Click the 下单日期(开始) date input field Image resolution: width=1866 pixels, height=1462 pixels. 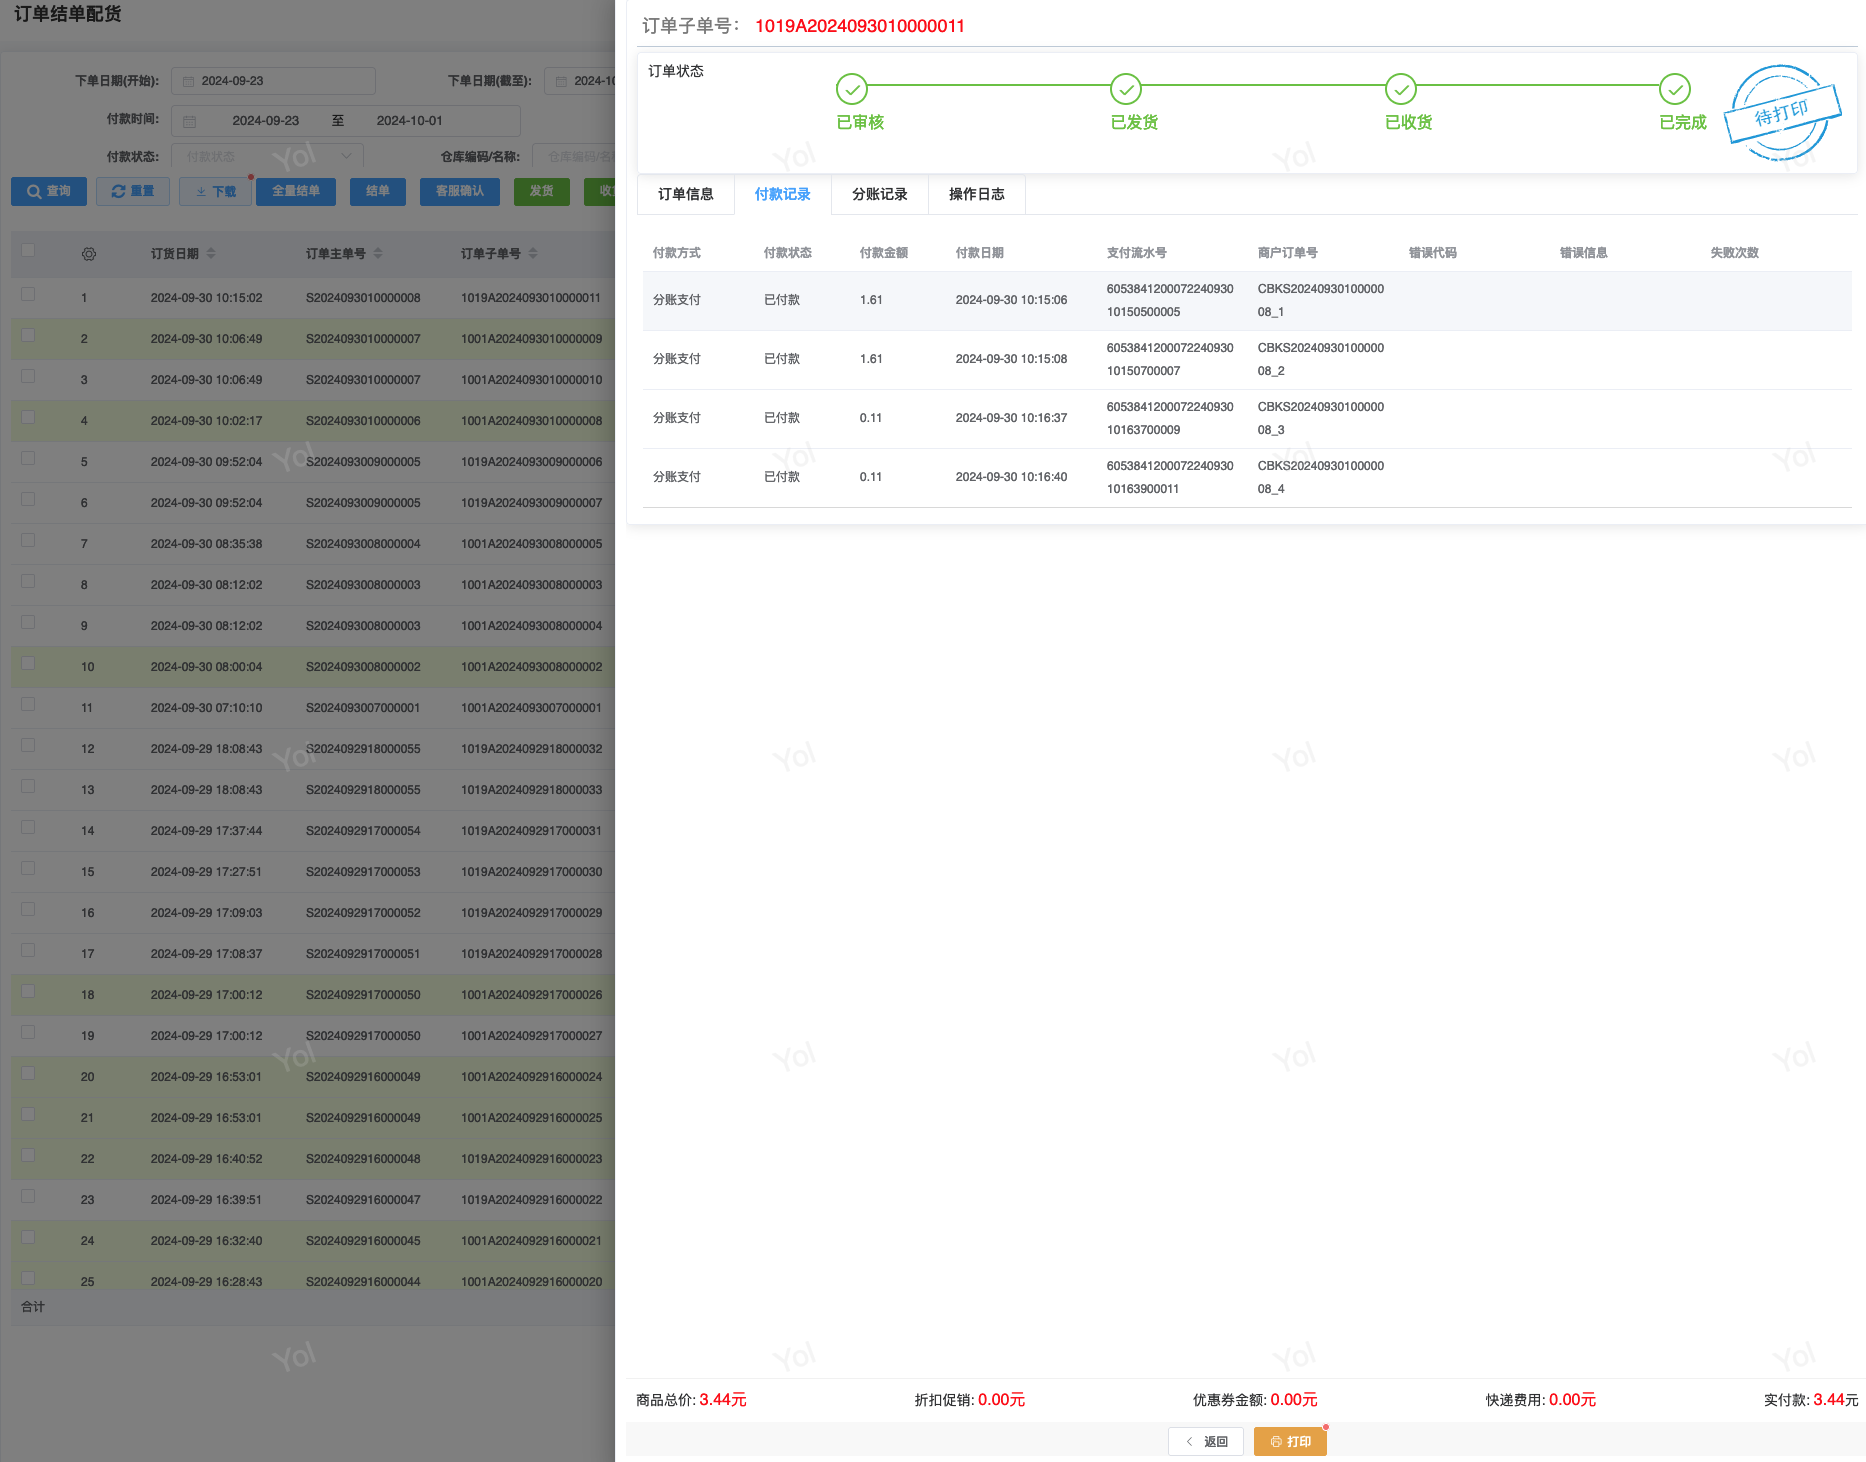[x=273, y=81]
